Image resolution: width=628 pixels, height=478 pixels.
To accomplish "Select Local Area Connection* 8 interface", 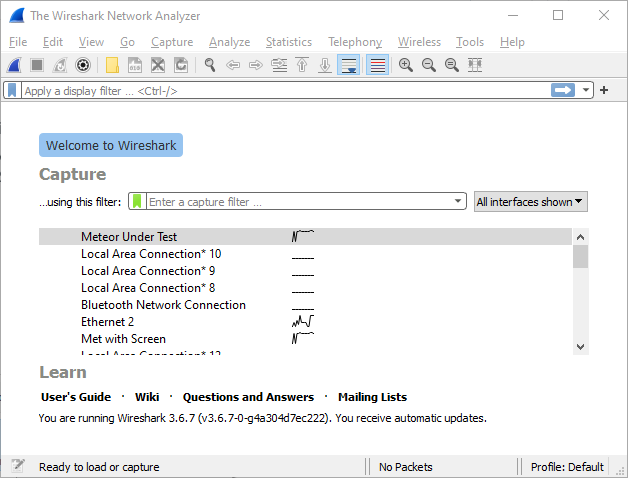I will tap(305, 288).
